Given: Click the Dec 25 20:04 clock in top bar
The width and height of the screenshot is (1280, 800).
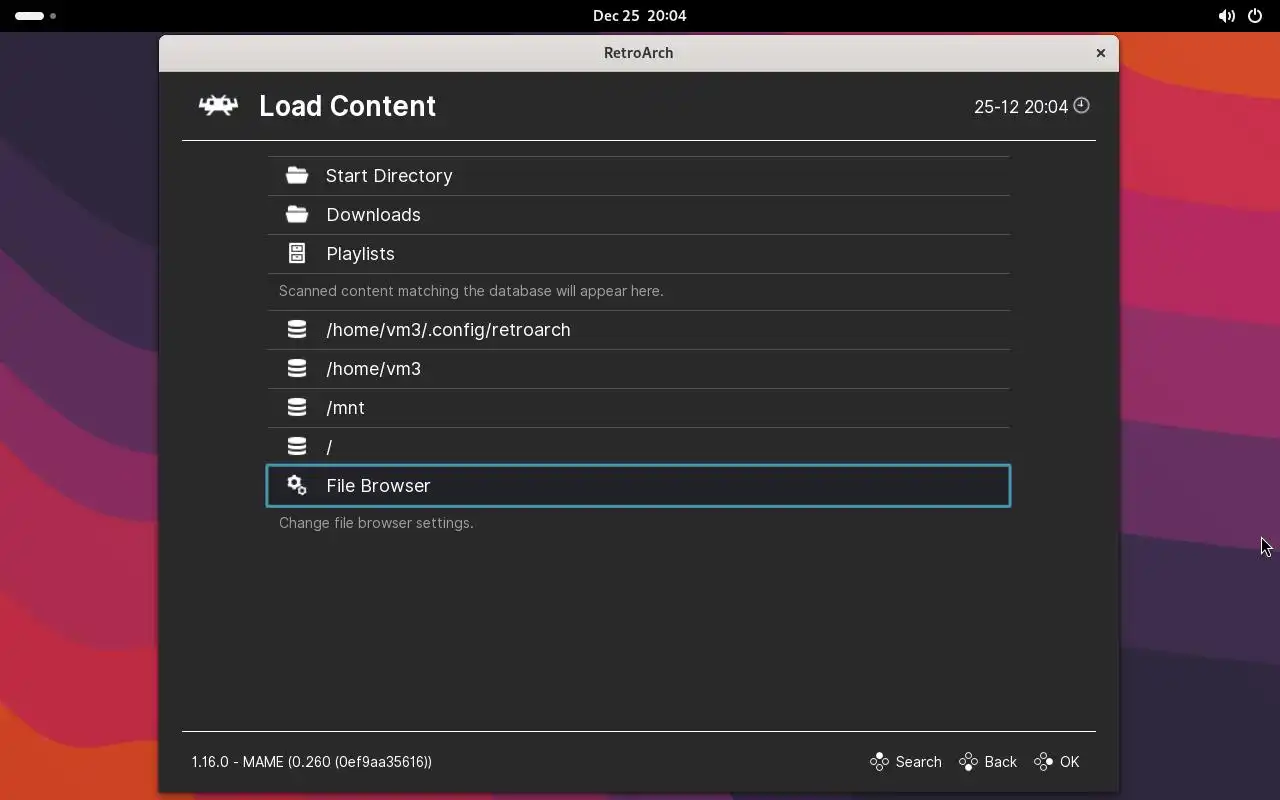Looking at the screenshot, I should coord(639,16).
